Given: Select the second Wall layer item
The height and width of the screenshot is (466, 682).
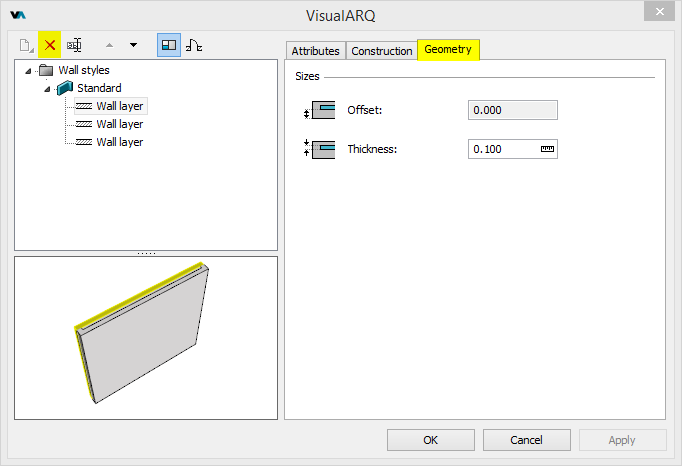Looking at the screenshot, I should pos(119,124).
